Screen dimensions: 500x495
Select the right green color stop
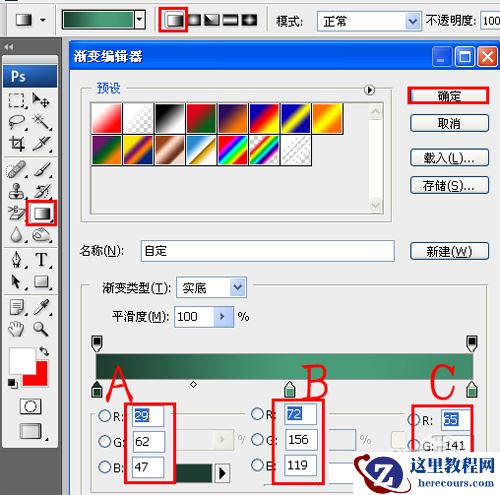(472, 390)
